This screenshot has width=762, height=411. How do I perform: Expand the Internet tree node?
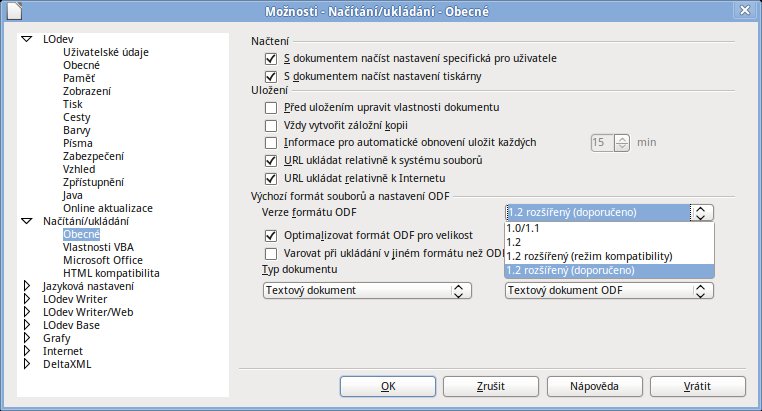pos(27,351)
